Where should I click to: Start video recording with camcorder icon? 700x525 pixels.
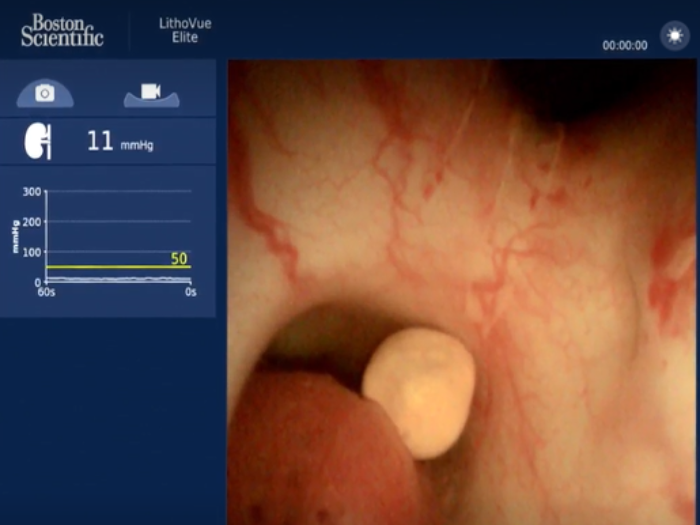[x=151, y=95]
